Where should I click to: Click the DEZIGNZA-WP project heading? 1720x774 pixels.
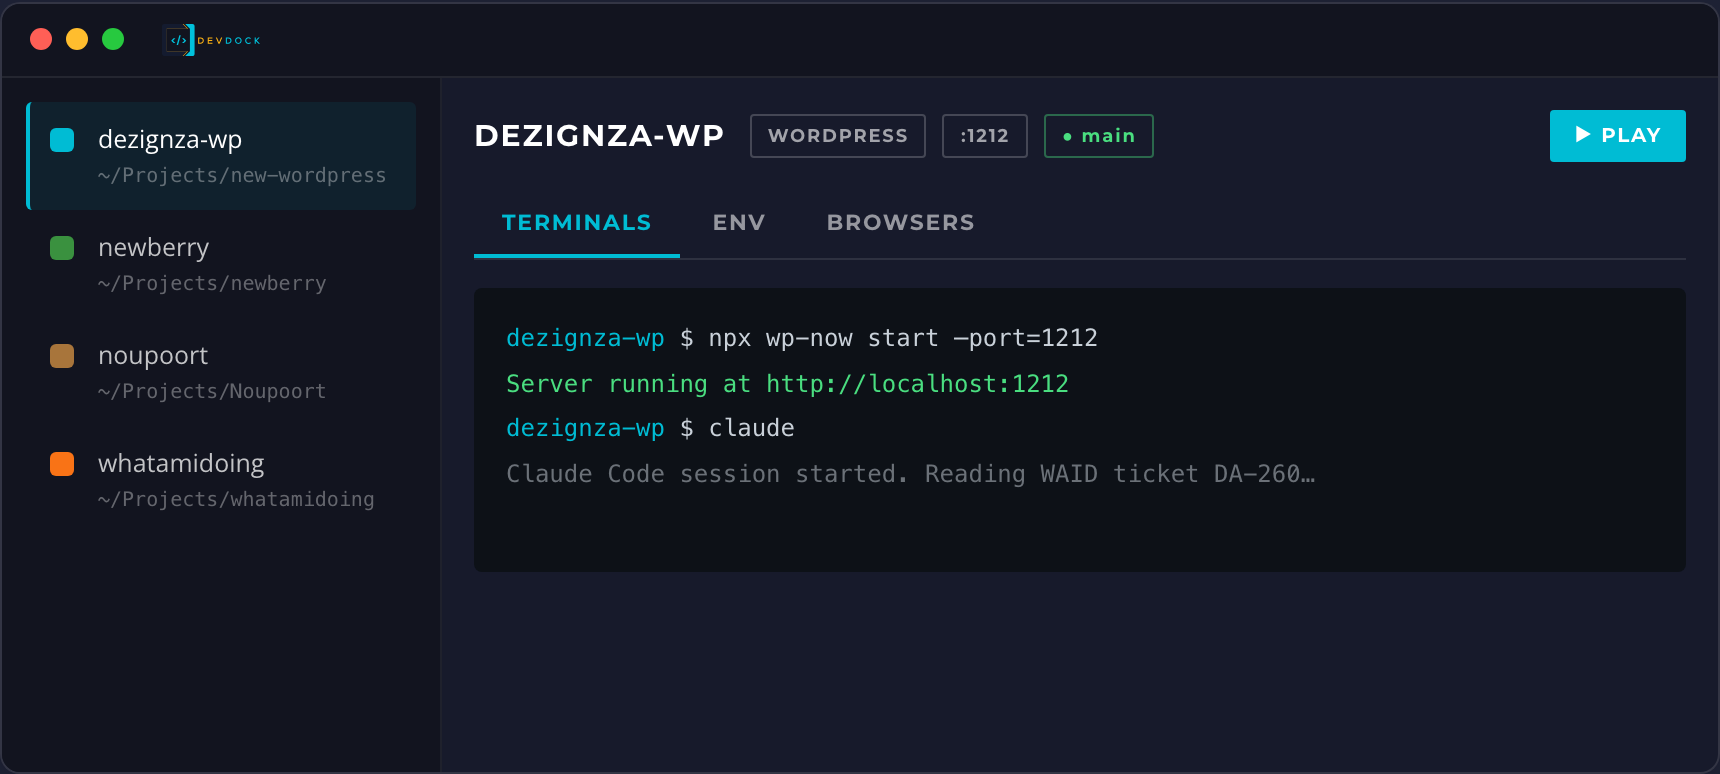pos(599,136)
